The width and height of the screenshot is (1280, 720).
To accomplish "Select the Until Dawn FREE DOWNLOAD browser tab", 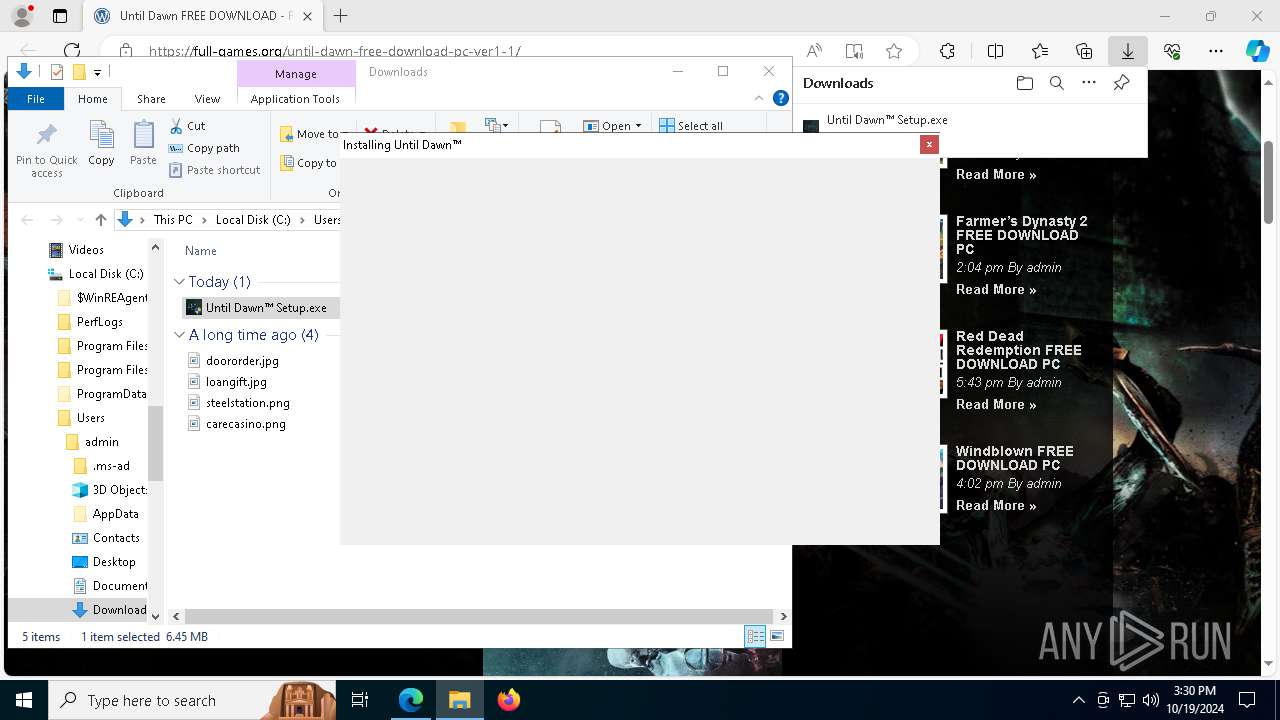I will 203,16.
